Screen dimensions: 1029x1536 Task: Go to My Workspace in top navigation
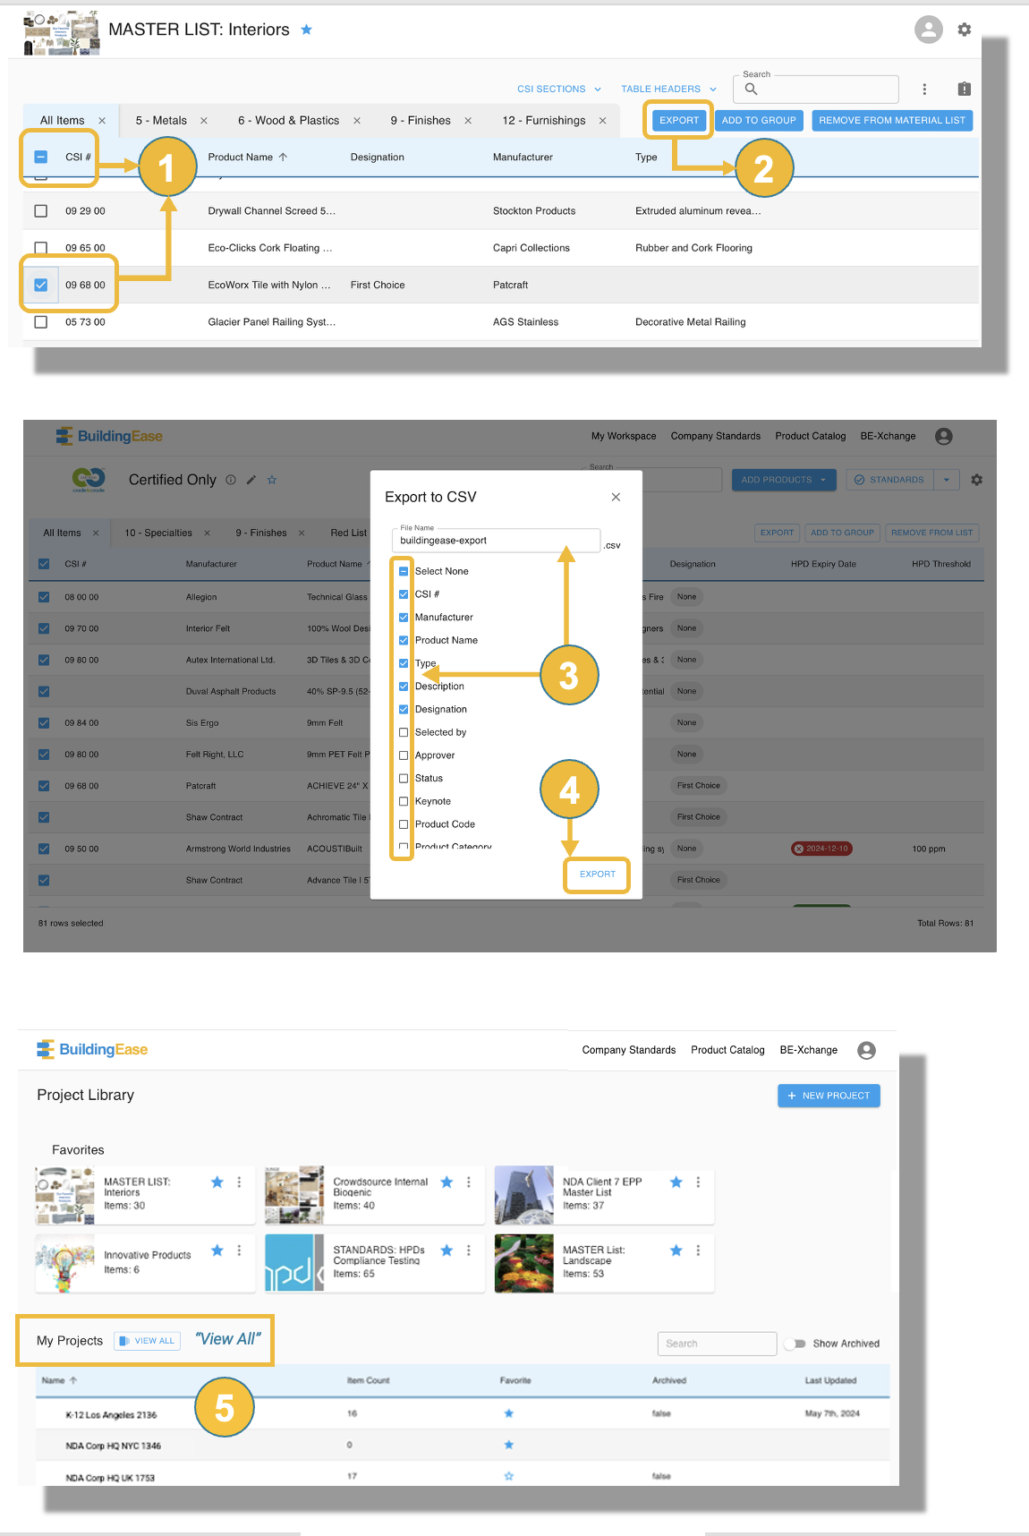tap(624, 436)
